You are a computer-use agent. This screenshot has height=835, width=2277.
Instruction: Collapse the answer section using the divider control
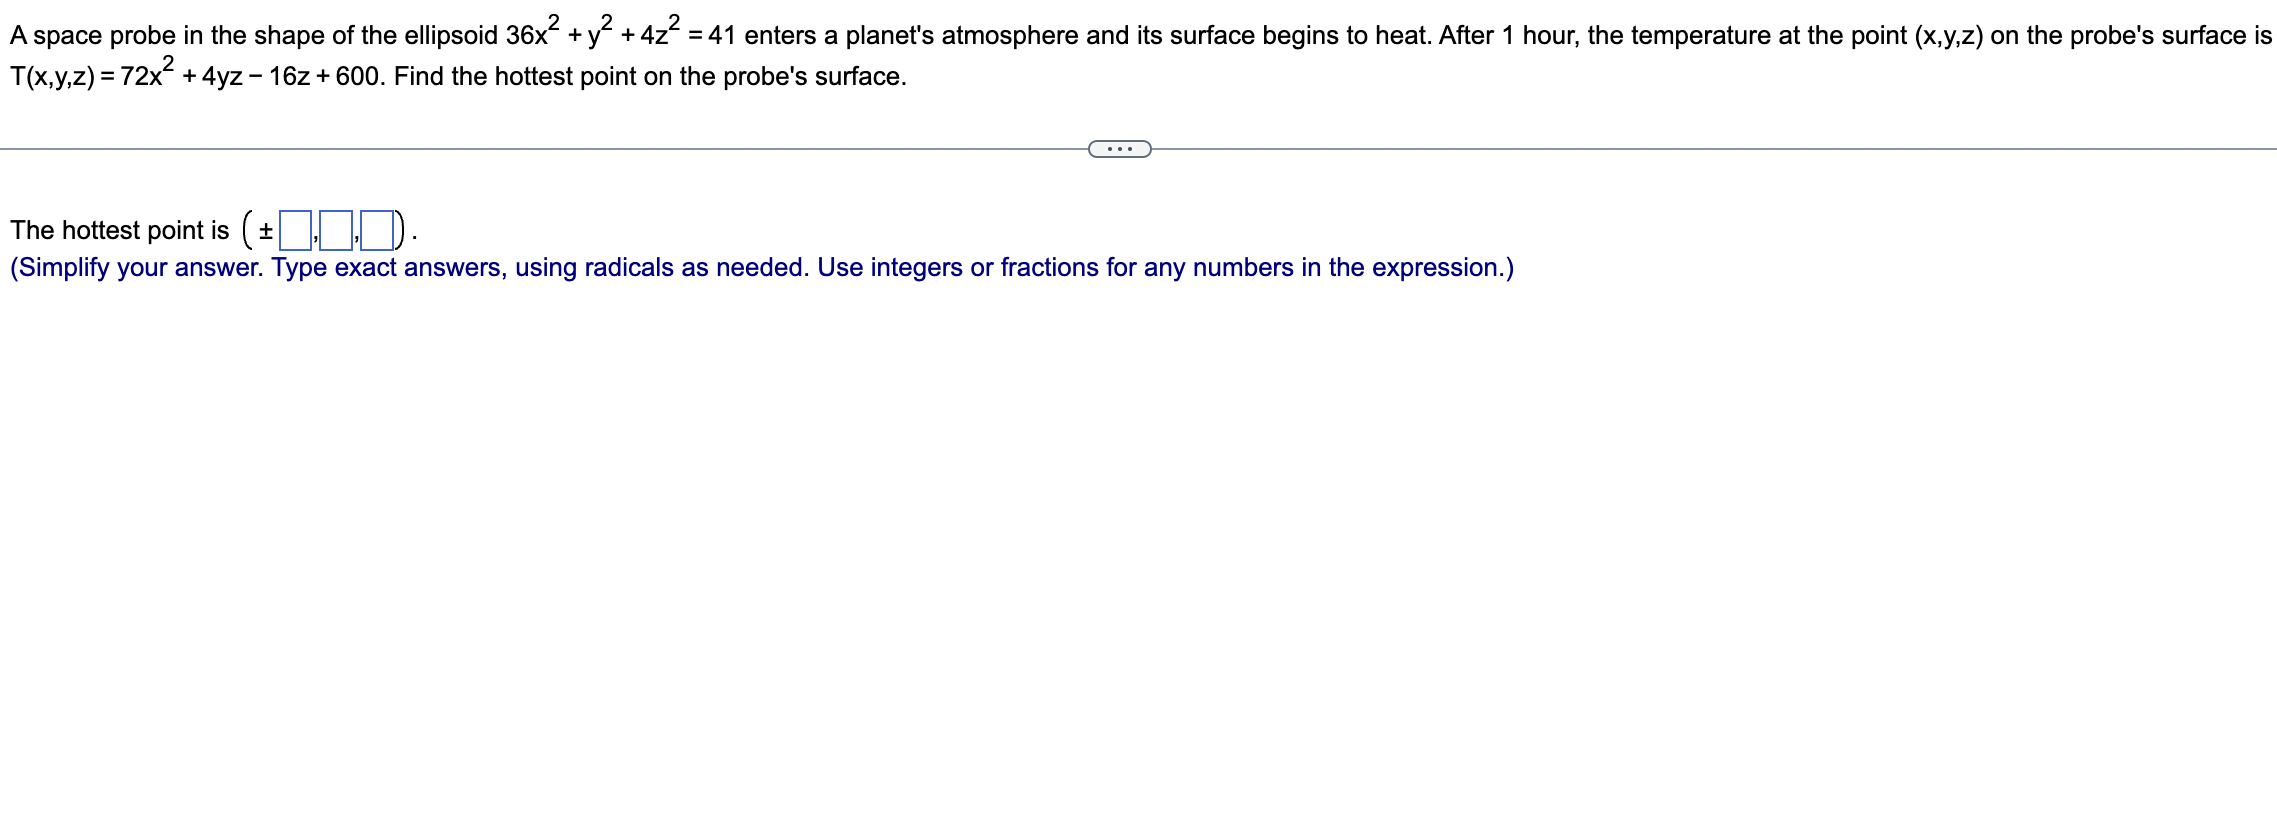click(x=1118, y=148)
